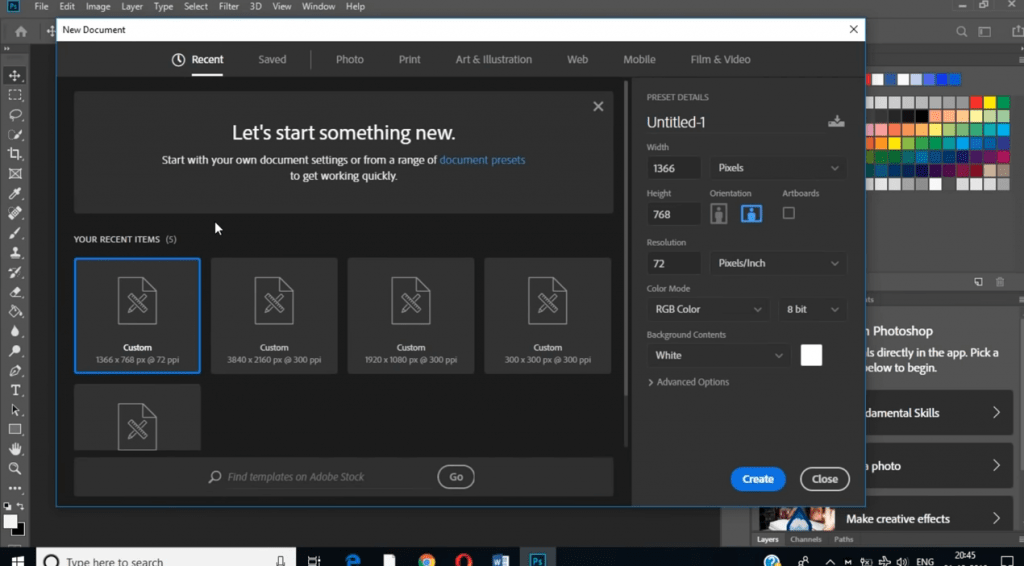This screenshot has height=566, width=1024.
Task: Open the 8 bit depth dropdown
Action: (812, 309)
